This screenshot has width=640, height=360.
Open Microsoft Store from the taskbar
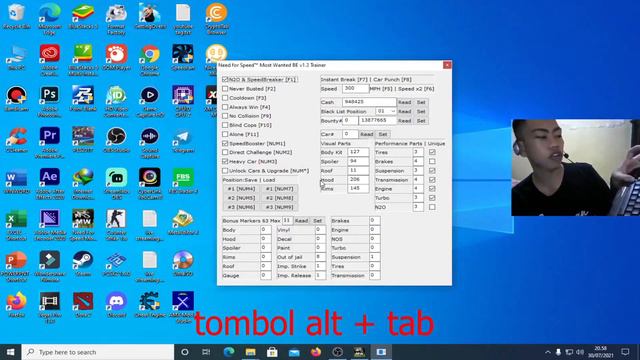coord(272,352)
